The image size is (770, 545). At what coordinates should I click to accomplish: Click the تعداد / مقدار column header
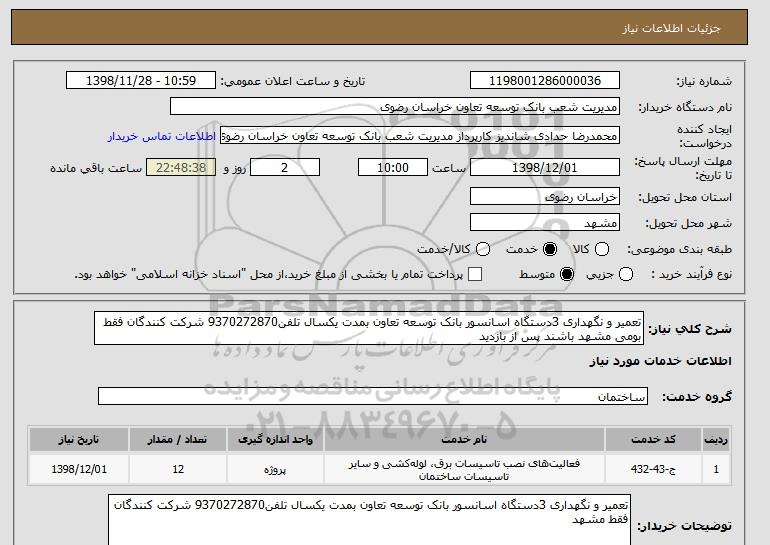click(178, 439)
